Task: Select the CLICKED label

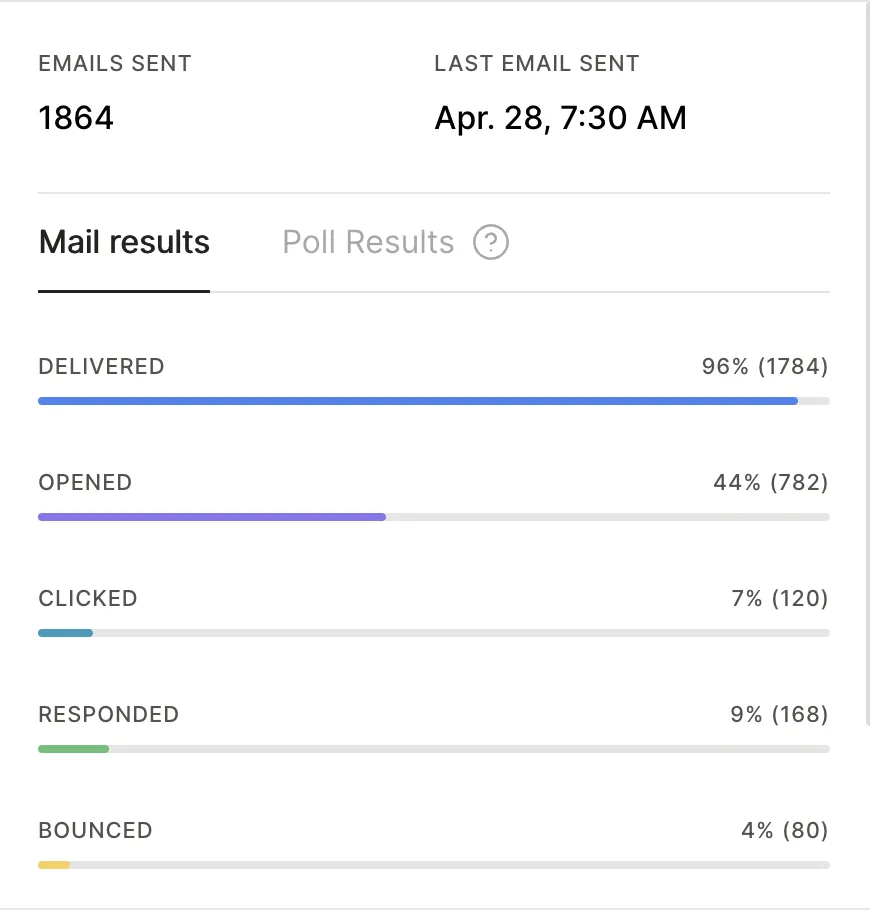Action: (88, 598)
